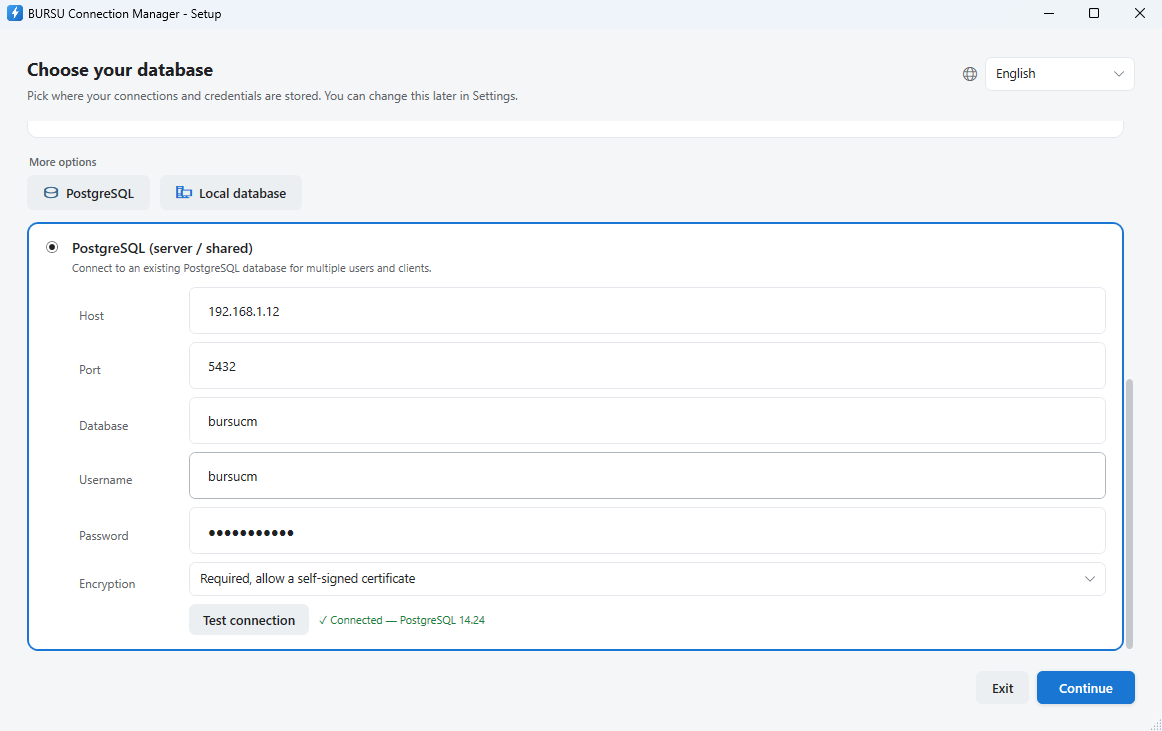Click the globe language icon

coord(969,74)
